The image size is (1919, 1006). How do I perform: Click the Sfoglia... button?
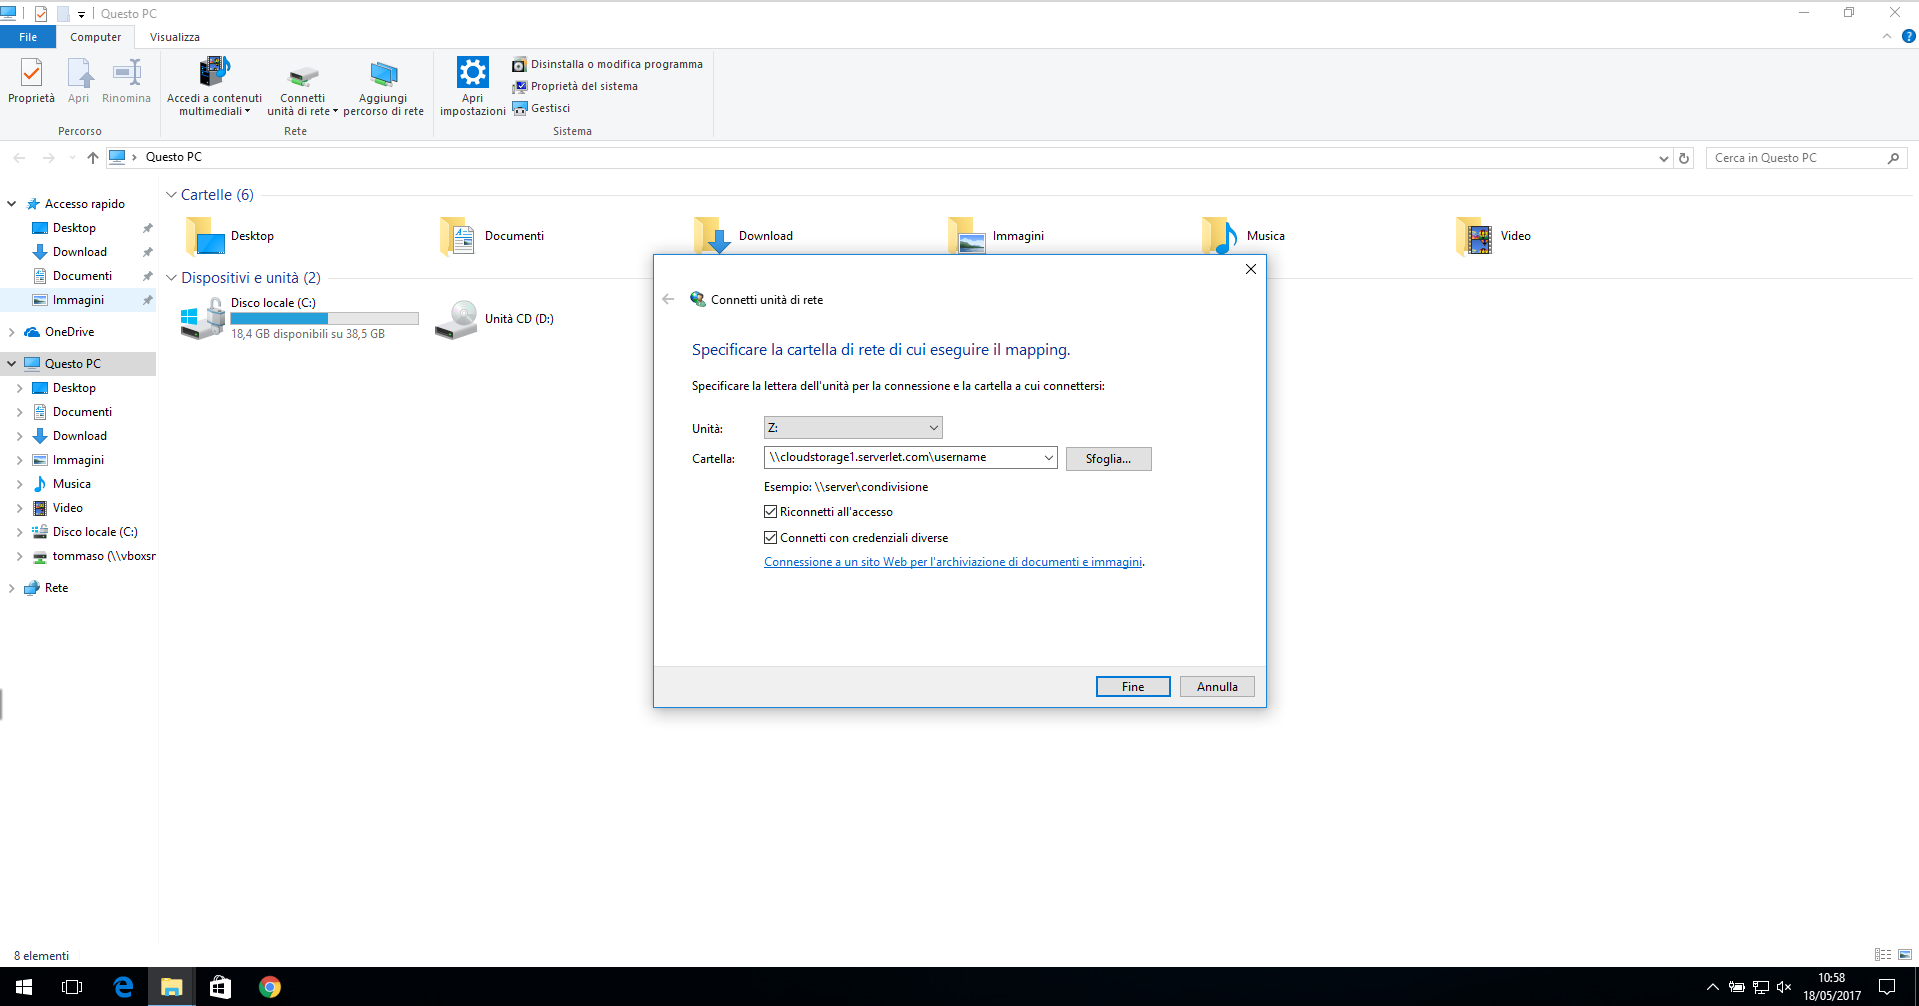(x=1108, y=459)
